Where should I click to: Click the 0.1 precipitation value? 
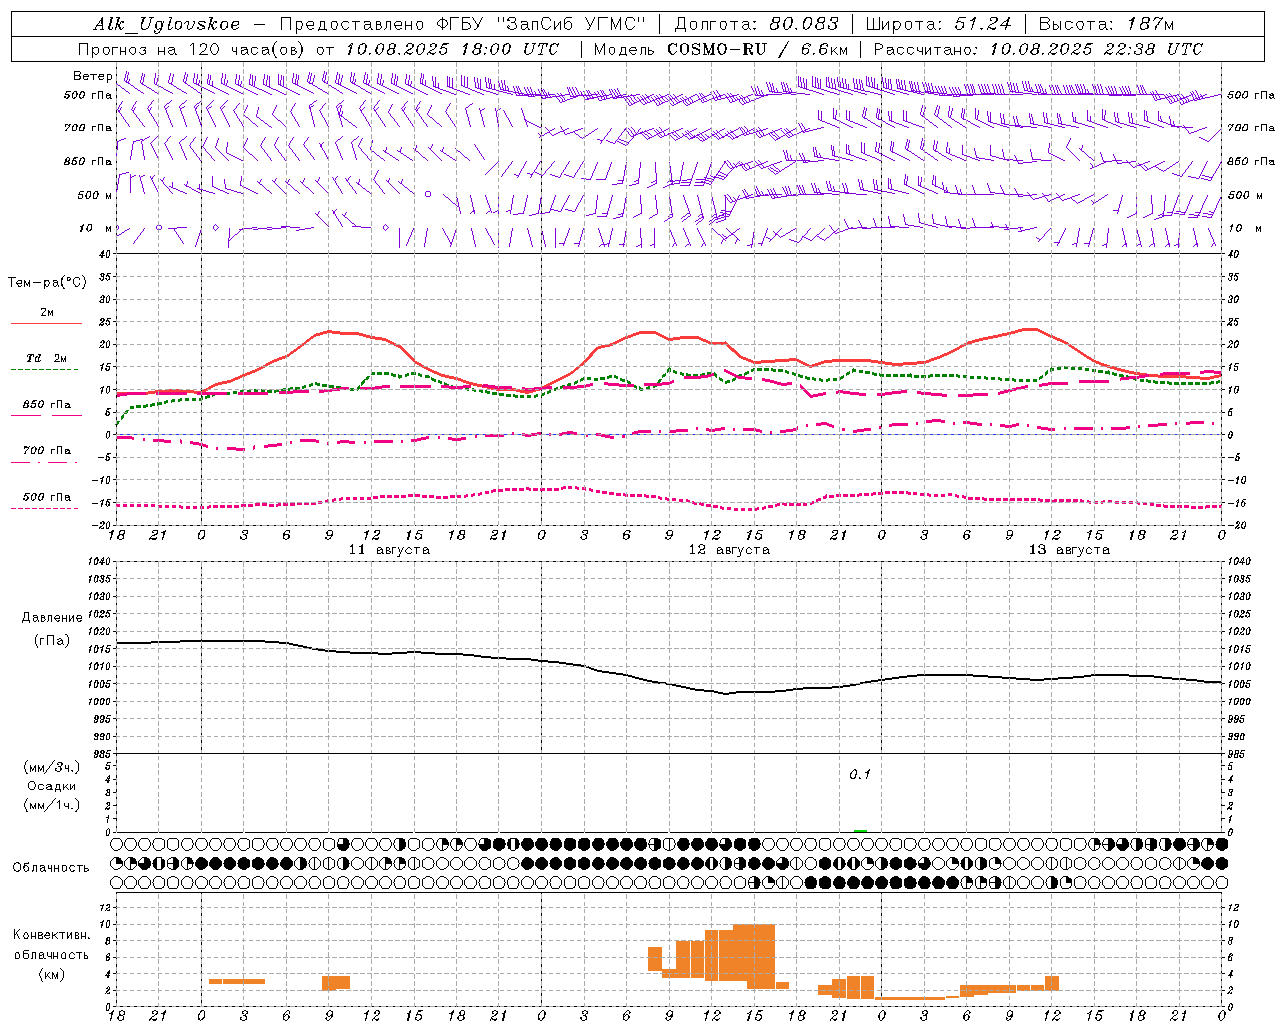coord(860,775)
